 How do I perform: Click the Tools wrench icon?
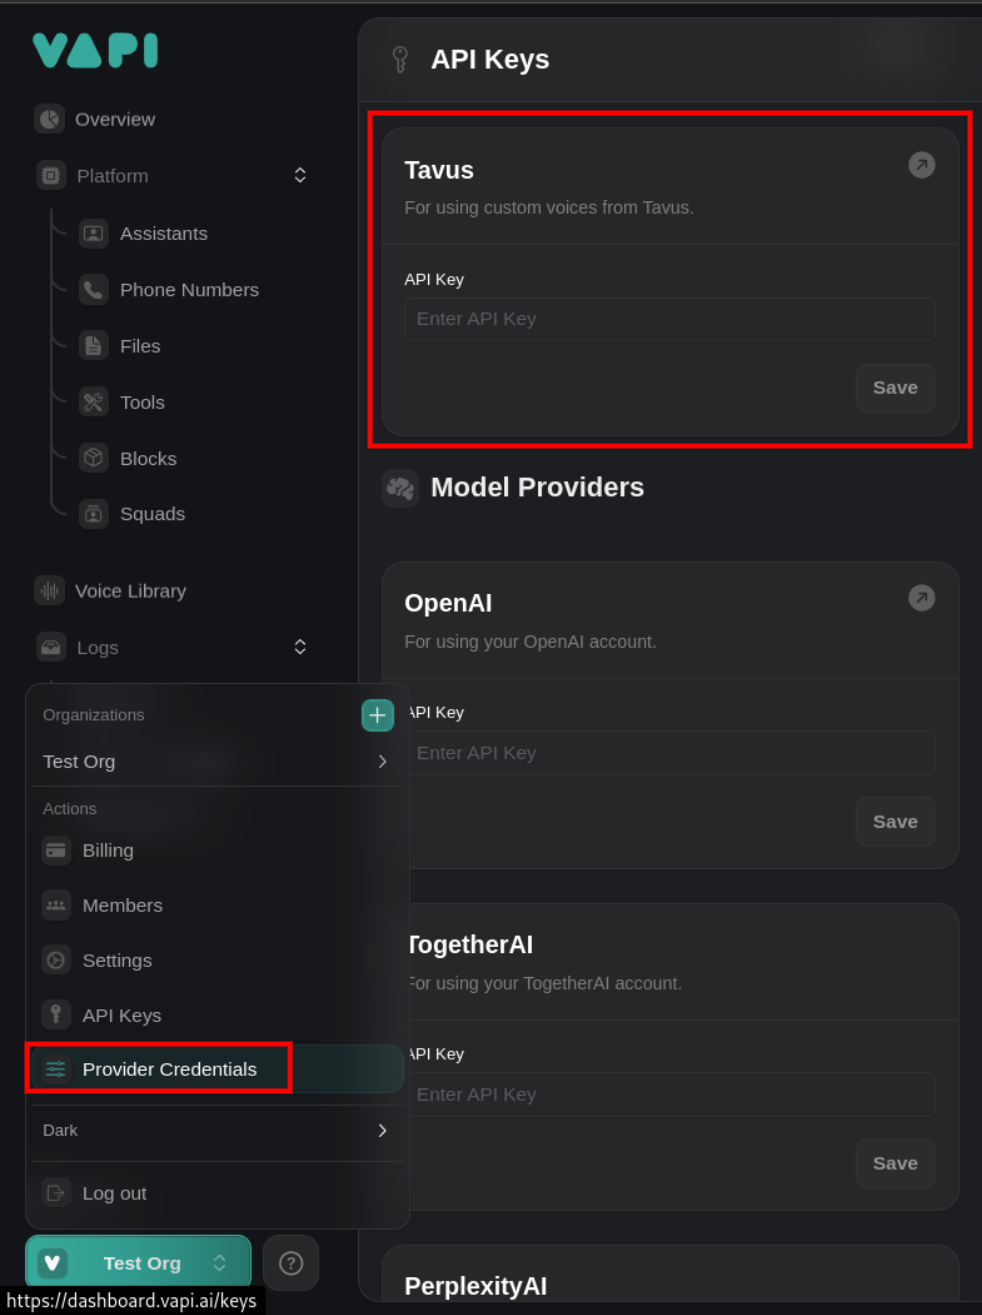[x=93, y=402]
